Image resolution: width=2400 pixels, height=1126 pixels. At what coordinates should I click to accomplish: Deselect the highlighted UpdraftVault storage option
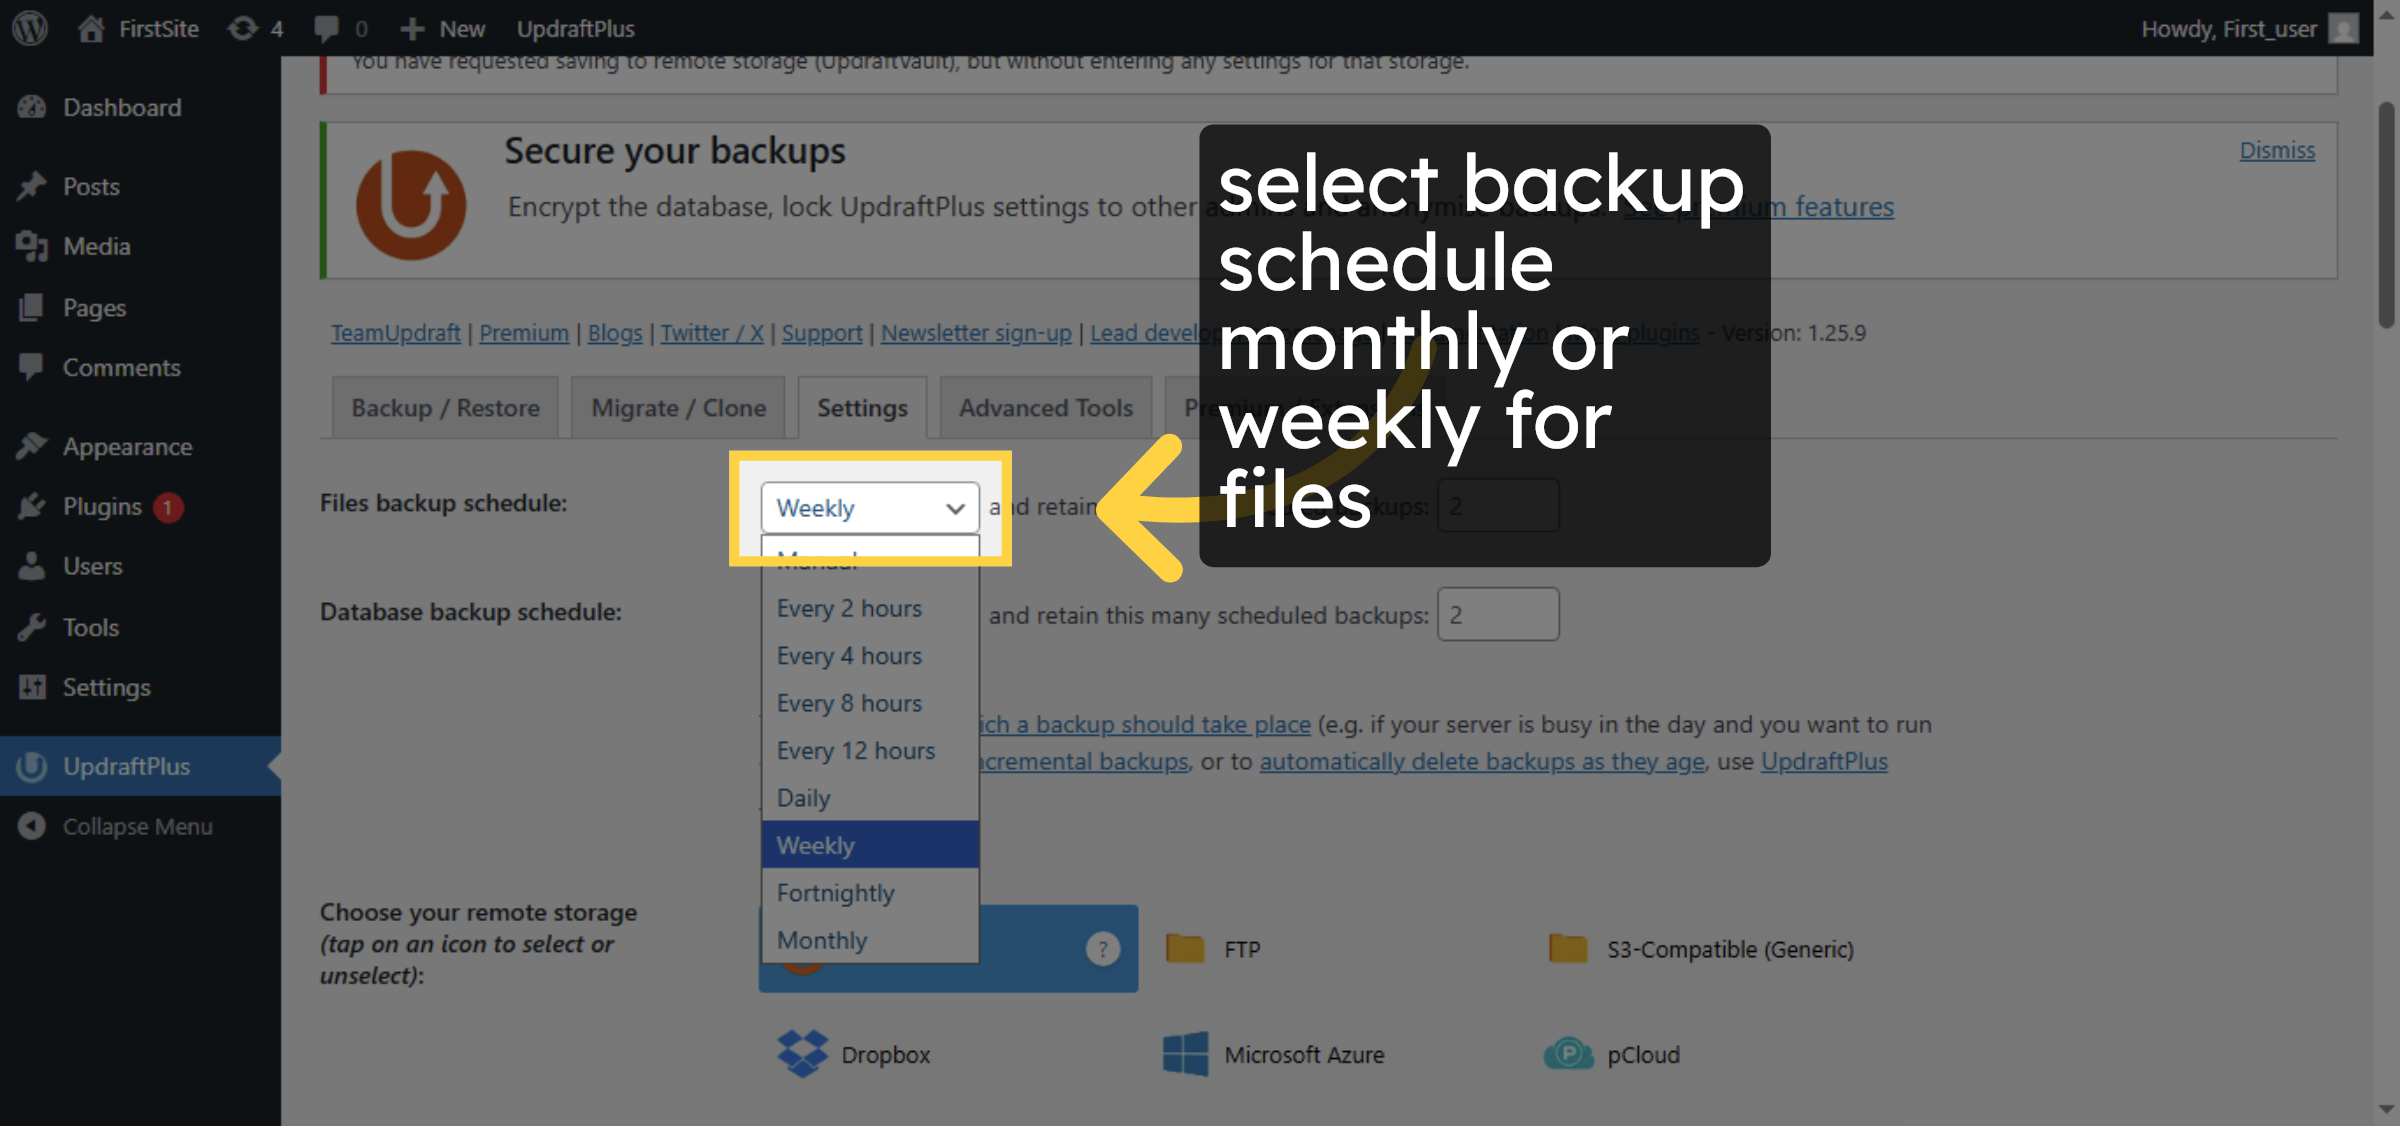point(948,949)
